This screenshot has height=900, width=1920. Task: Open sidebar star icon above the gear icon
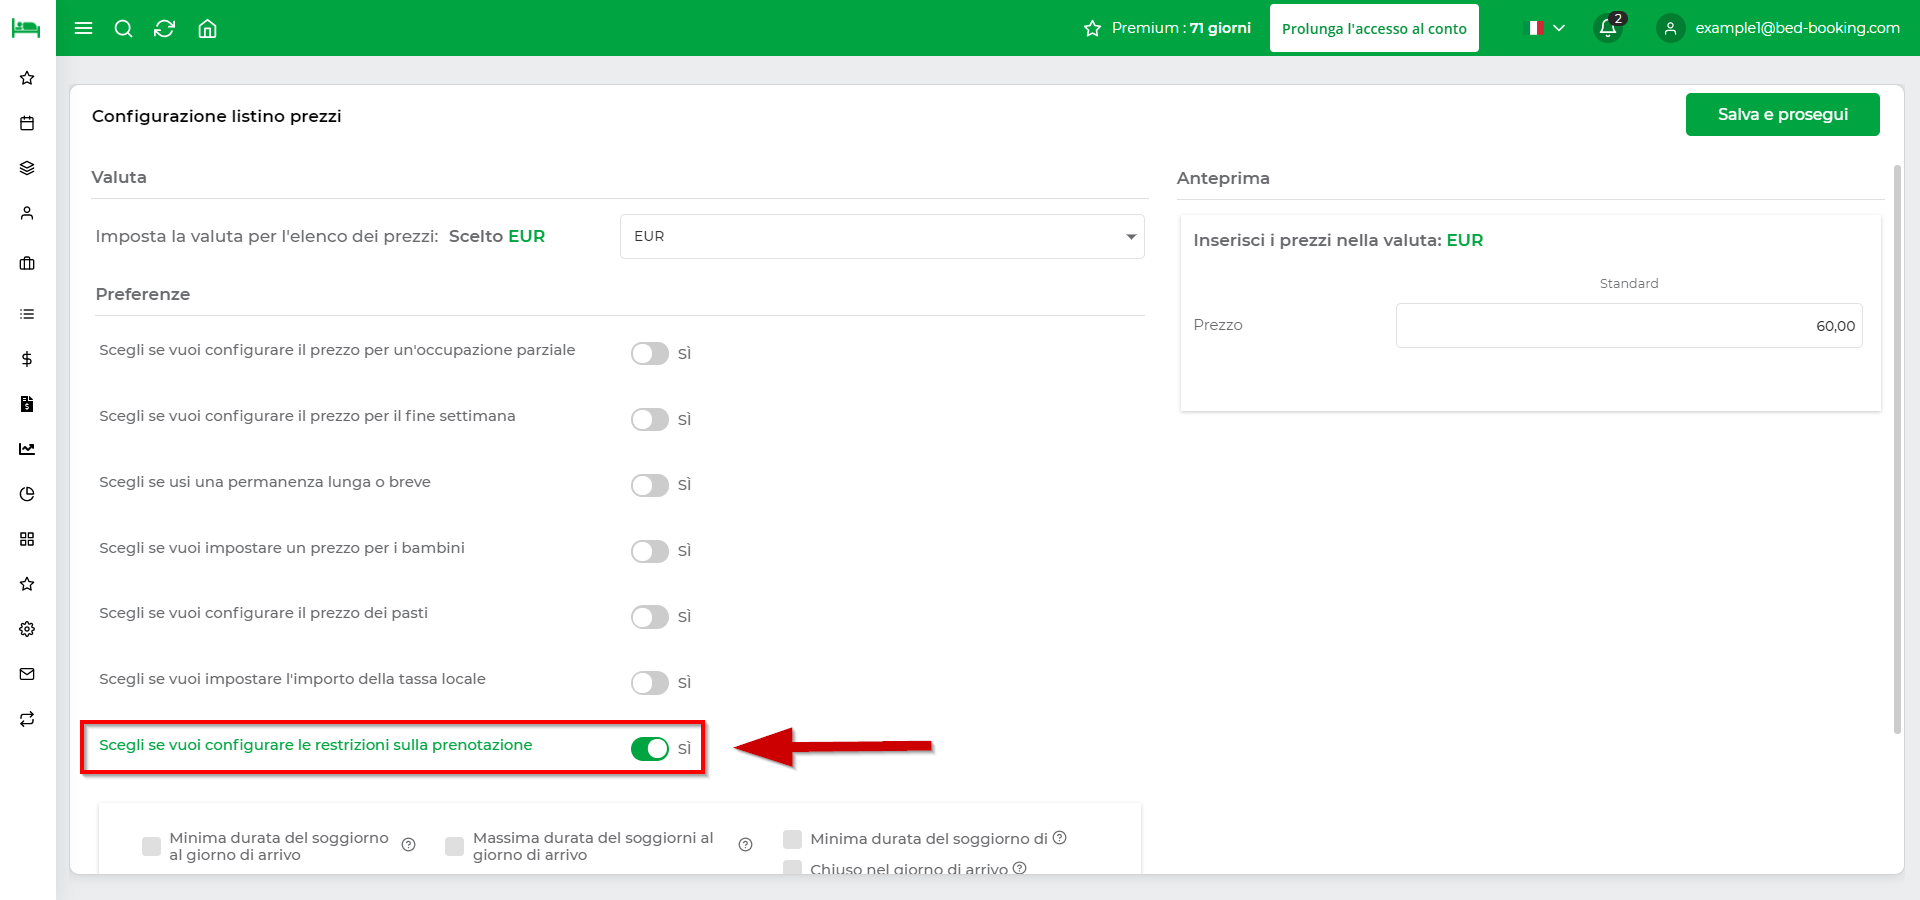pos(27,584)
